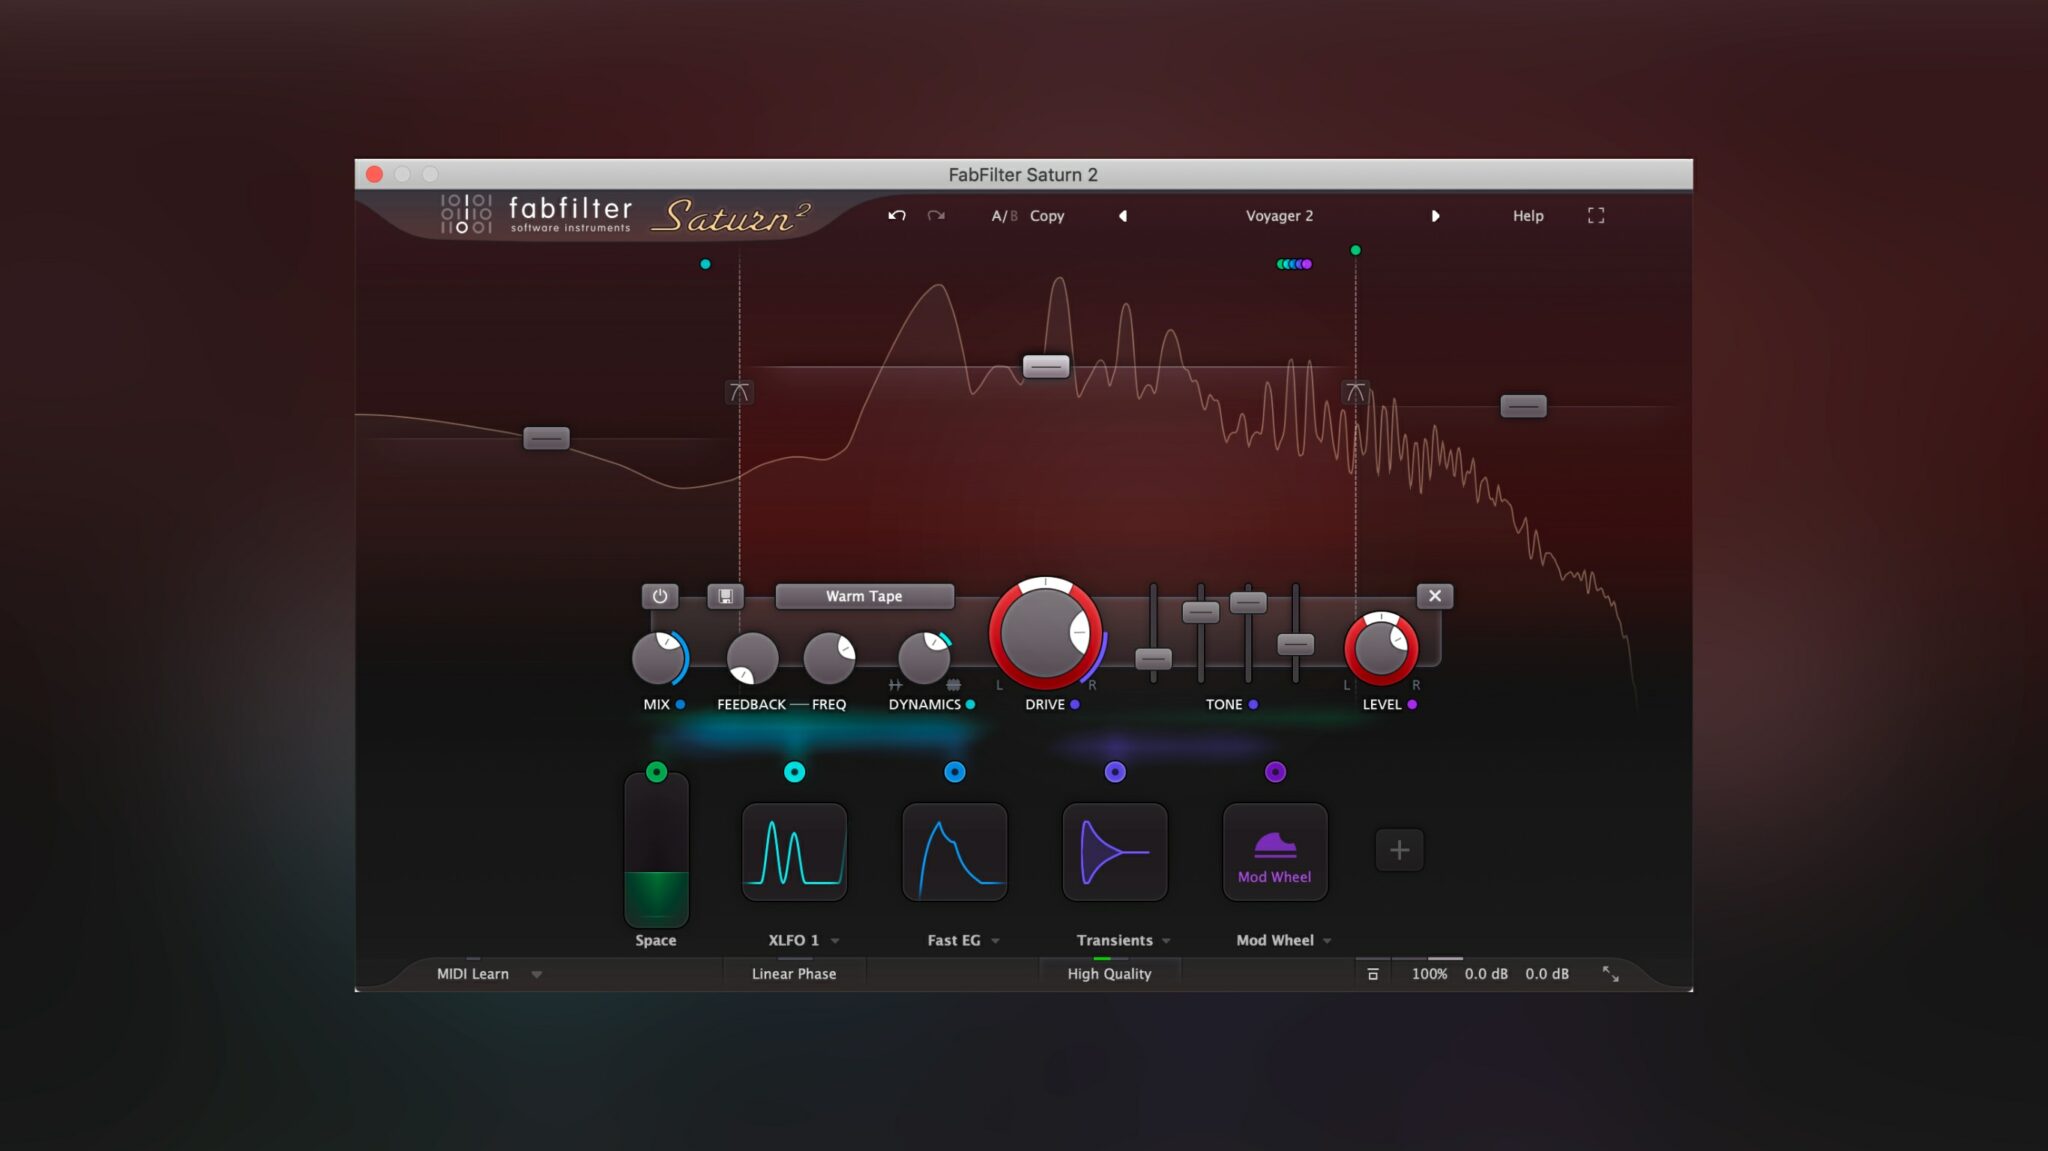Toggle Linear Phase mode
The width and height of the screenshot is (2048, 1151).
point(794,974)
